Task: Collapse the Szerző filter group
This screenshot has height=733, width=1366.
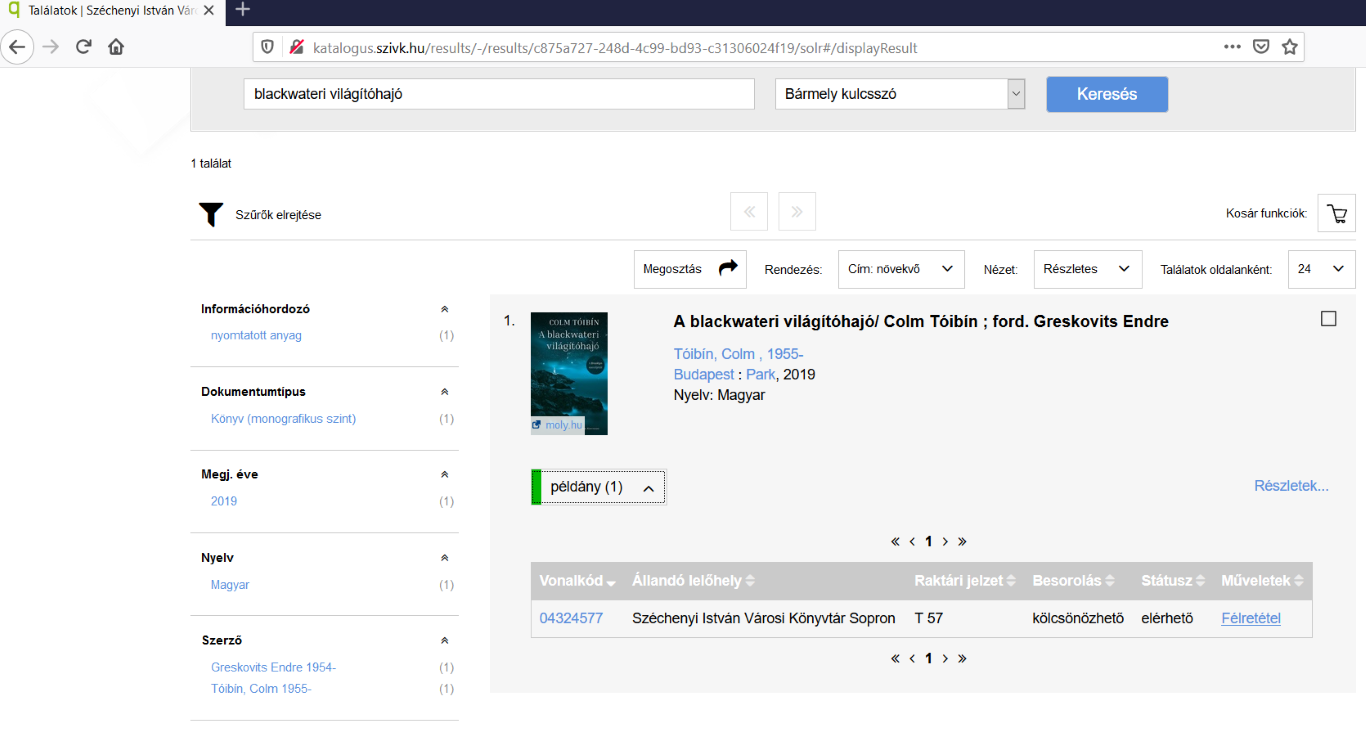Action: pyautogui.click(x=445, y=641)
